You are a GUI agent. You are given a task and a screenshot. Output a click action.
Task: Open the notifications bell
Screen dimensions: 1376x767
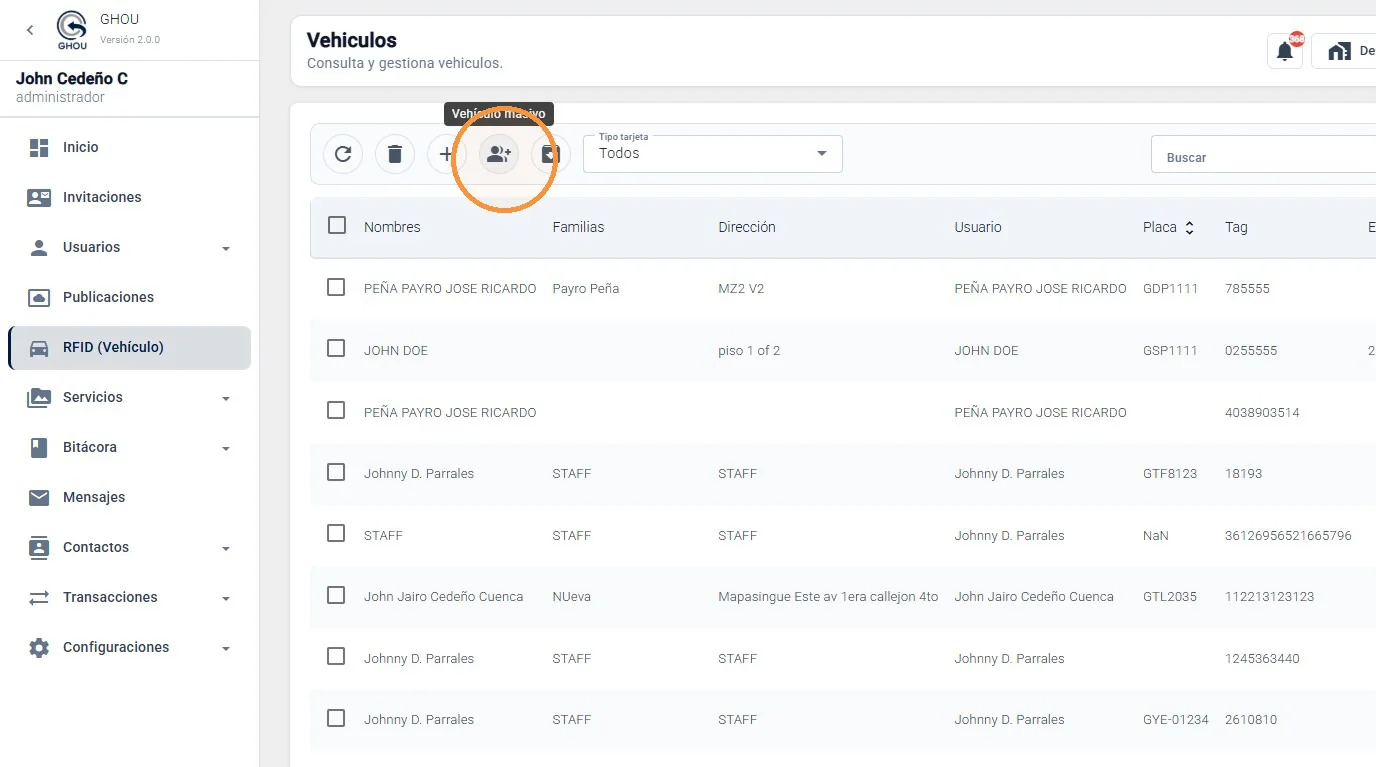(1285, 52)
